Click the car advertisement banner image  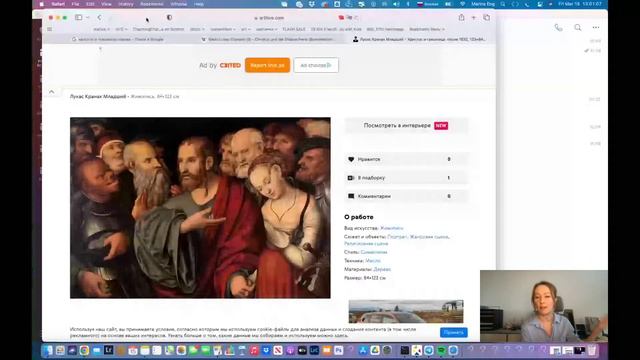click(x=406, y=311)
